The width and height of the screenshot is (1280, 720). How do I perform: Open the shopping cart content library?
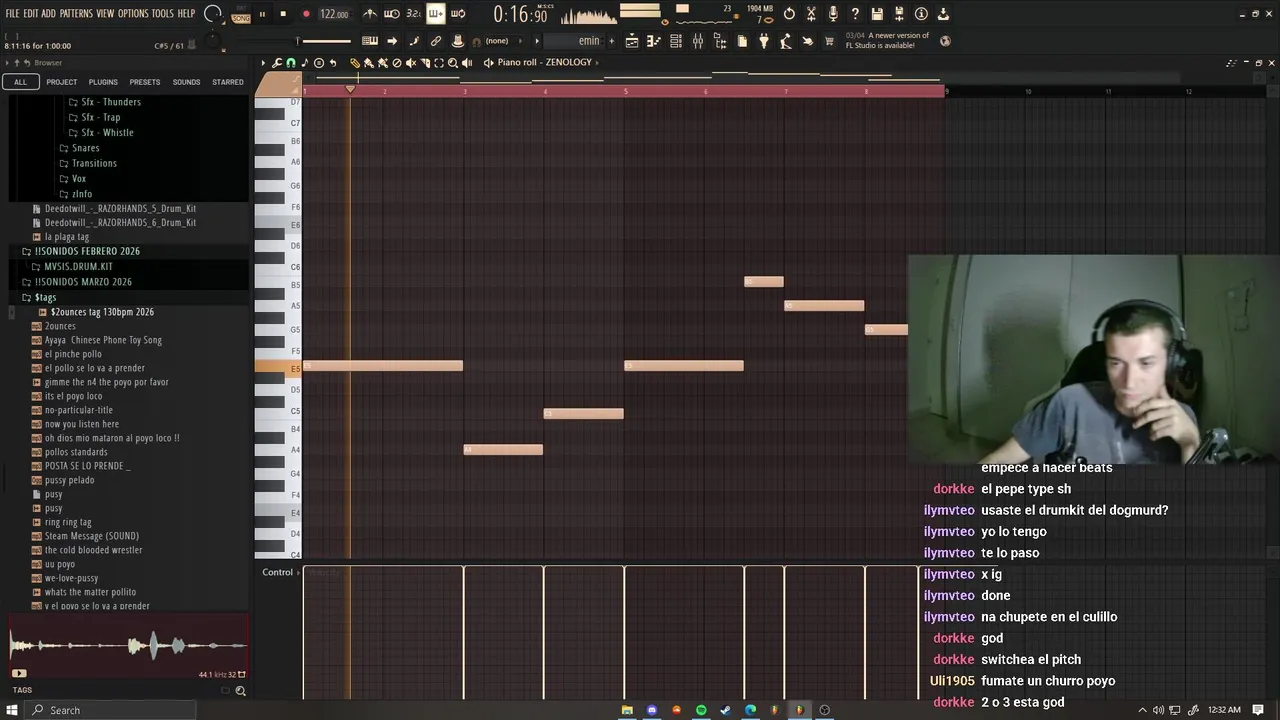pos(829,41)
